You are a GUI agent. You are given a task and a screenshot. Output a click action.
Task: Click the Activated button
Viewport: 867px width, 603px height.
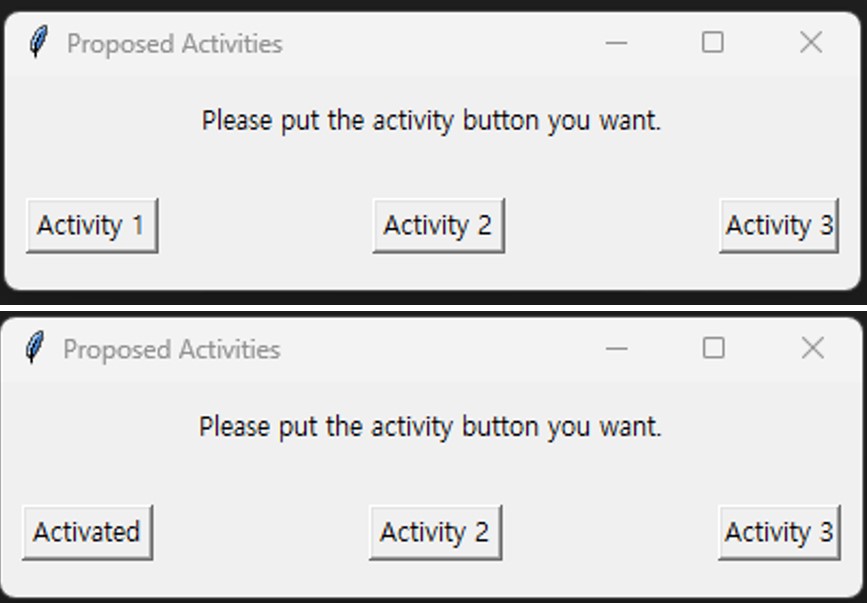point(87,532)
